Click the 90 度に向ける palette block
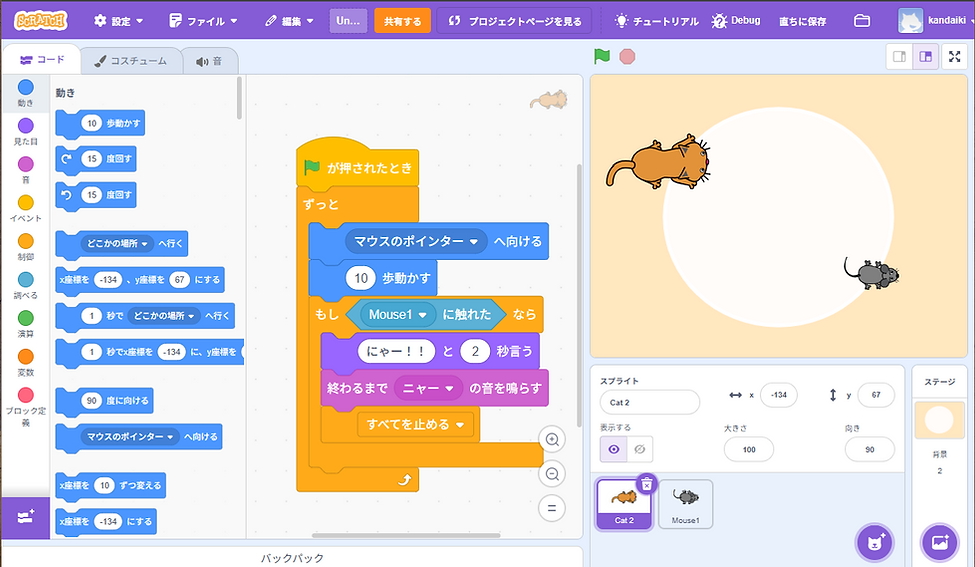 104,401
